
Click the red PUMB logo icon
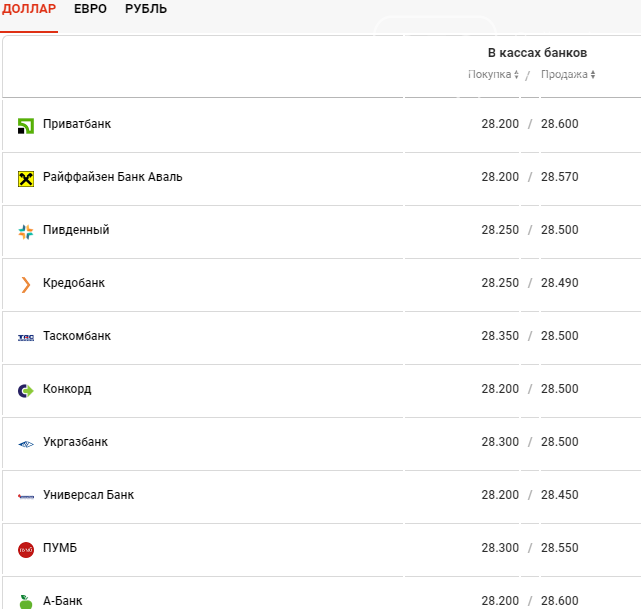(26, 549)
